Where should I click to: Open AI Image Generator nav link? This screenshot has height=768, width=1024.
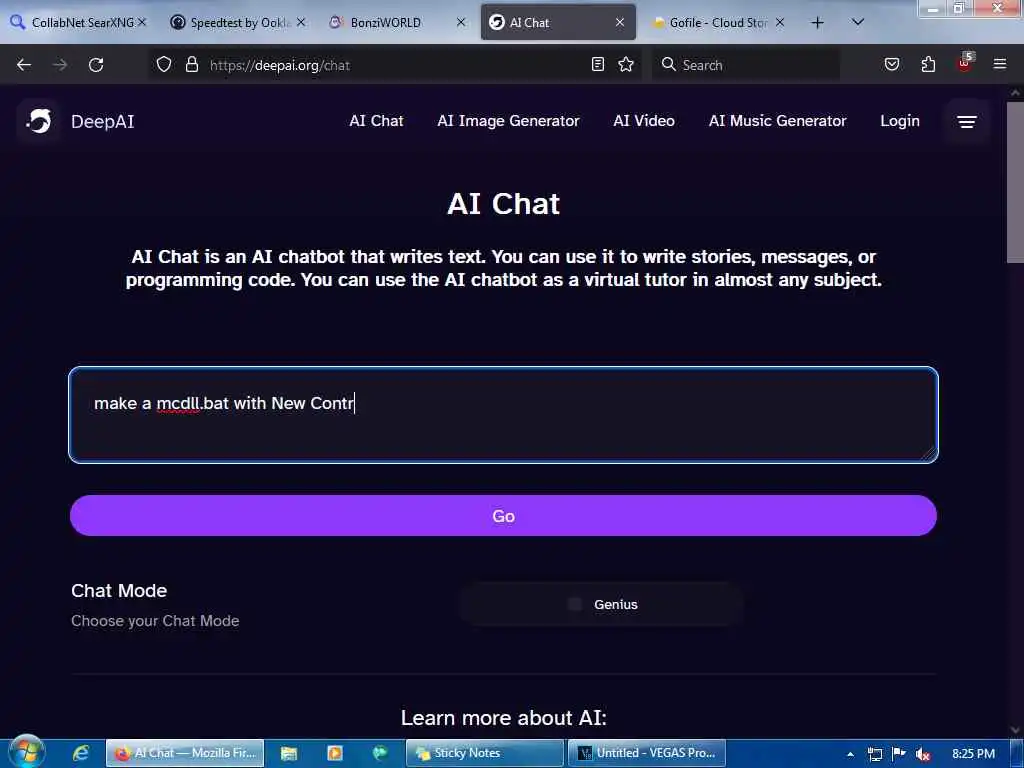pos(508,121)
